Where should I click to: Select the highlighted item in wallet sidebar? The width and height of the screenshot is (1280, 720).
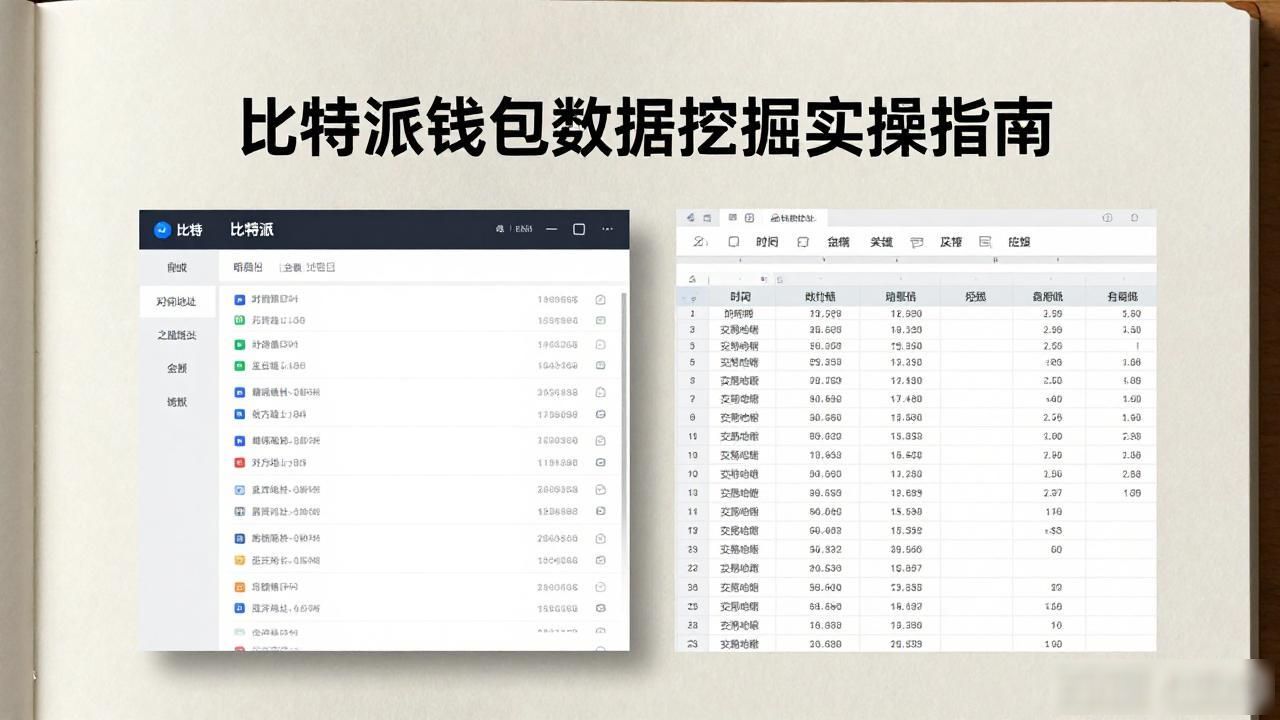pyautogui.click(x=177, y=301)
